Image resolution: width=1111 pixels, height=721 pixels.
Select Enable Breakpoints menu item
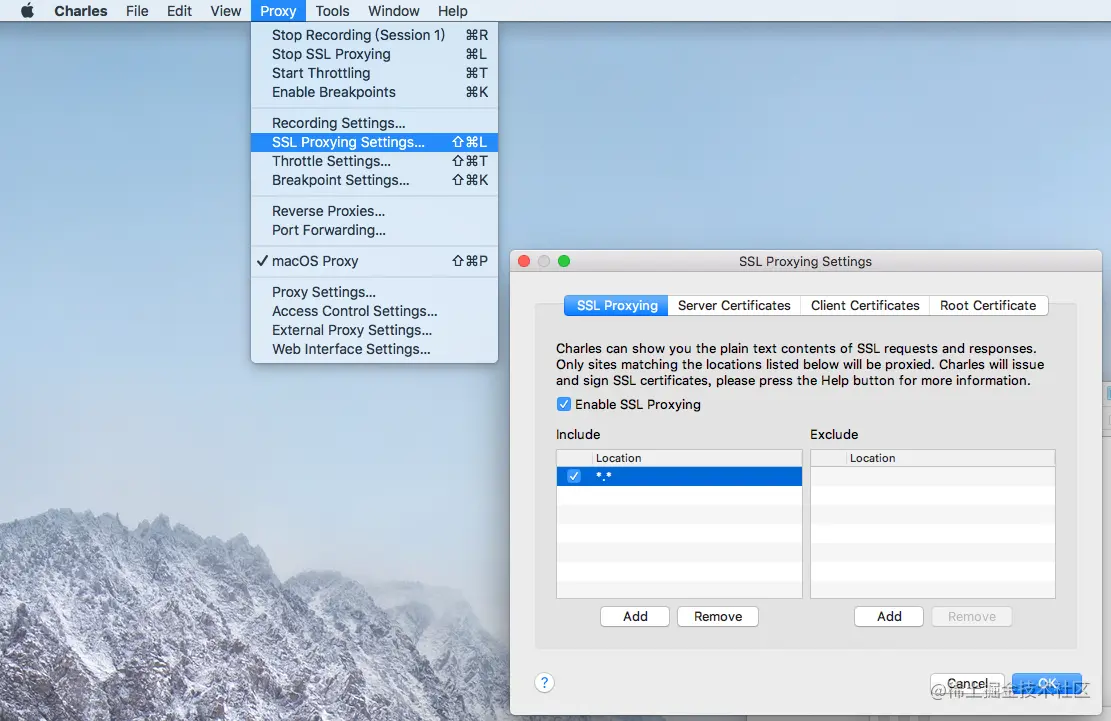tap(374, 93)
